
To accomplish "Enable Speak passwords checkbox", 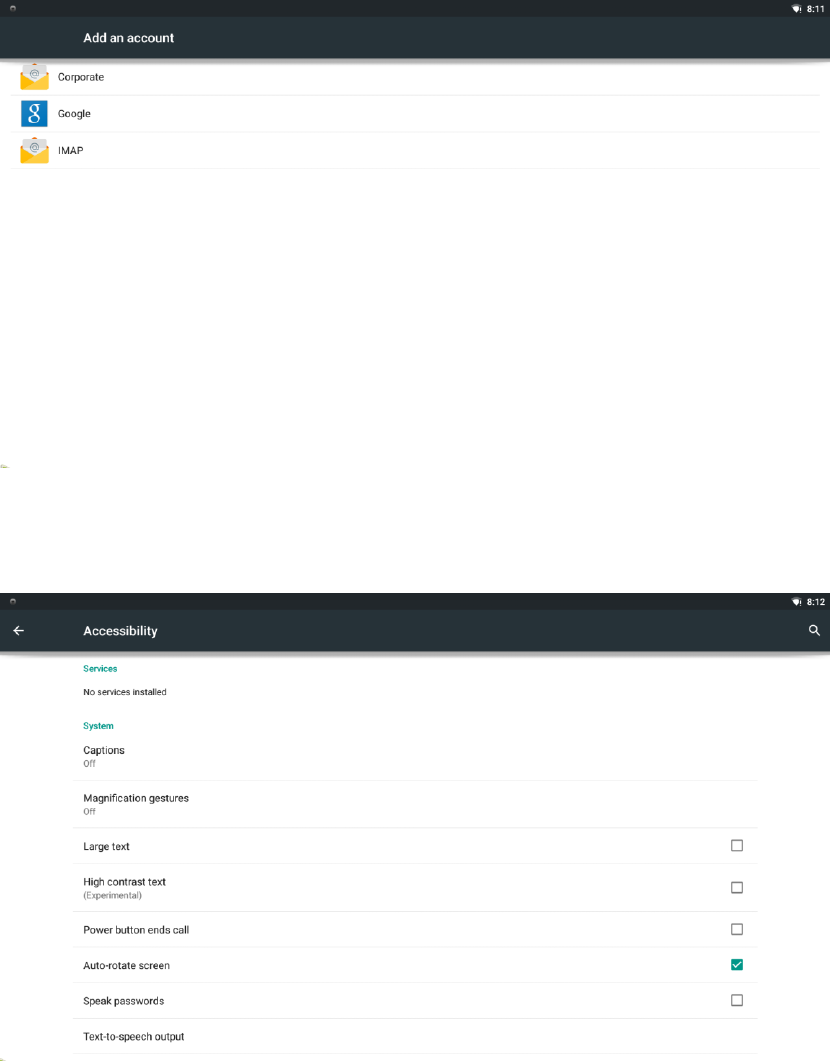I will (737, 1000).
